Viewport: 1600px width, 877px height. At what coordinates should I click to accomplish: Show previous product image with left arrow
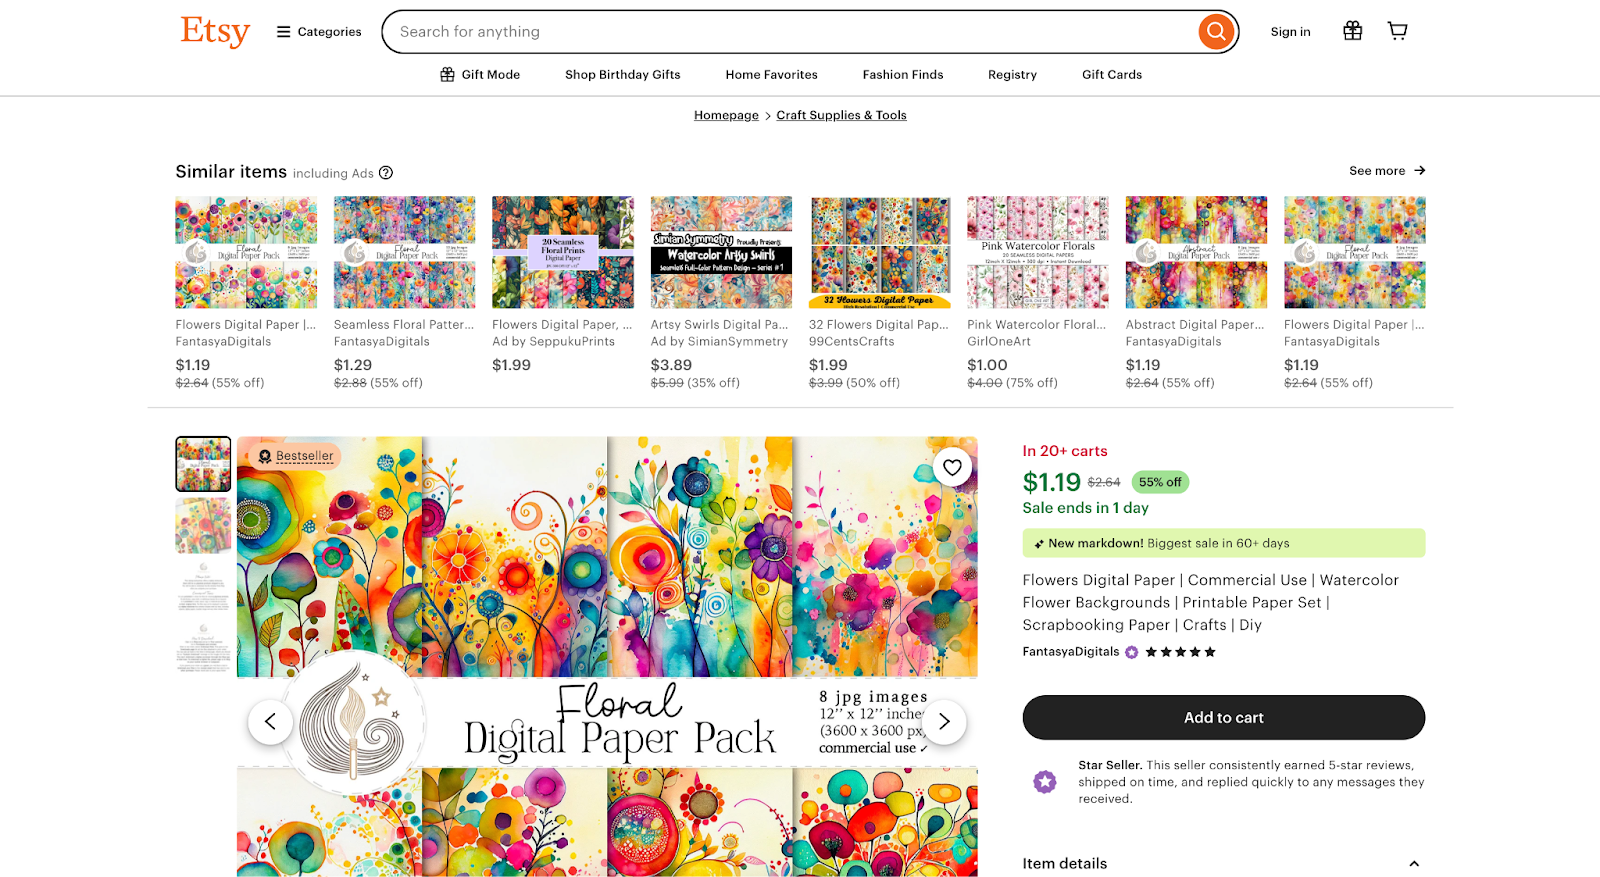(x=270, y=721)
